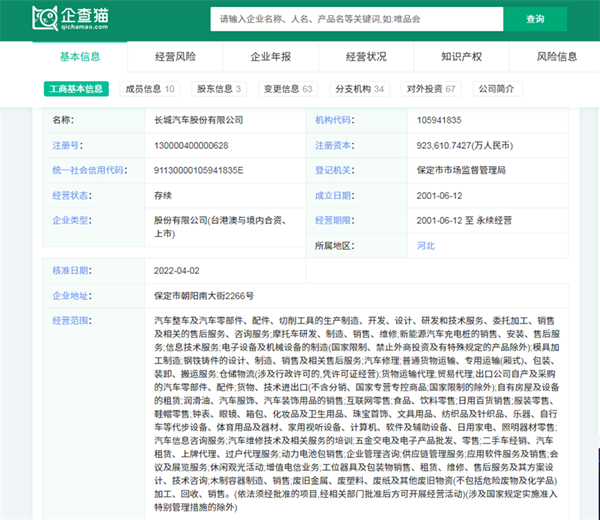Image resolution: width=600 pixels, height=520 pixels.
Task: Show 成员信息 section with 10 entries
Action: pos(149,89)
